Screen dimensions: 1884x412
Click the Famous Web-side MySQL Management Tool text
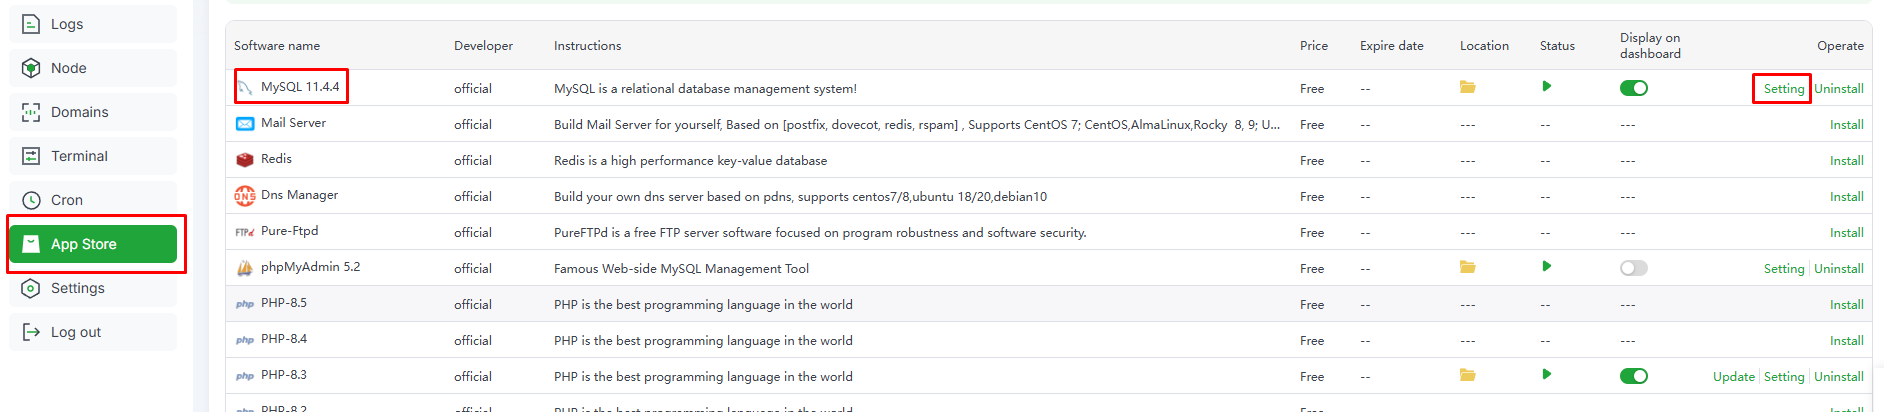681,269
